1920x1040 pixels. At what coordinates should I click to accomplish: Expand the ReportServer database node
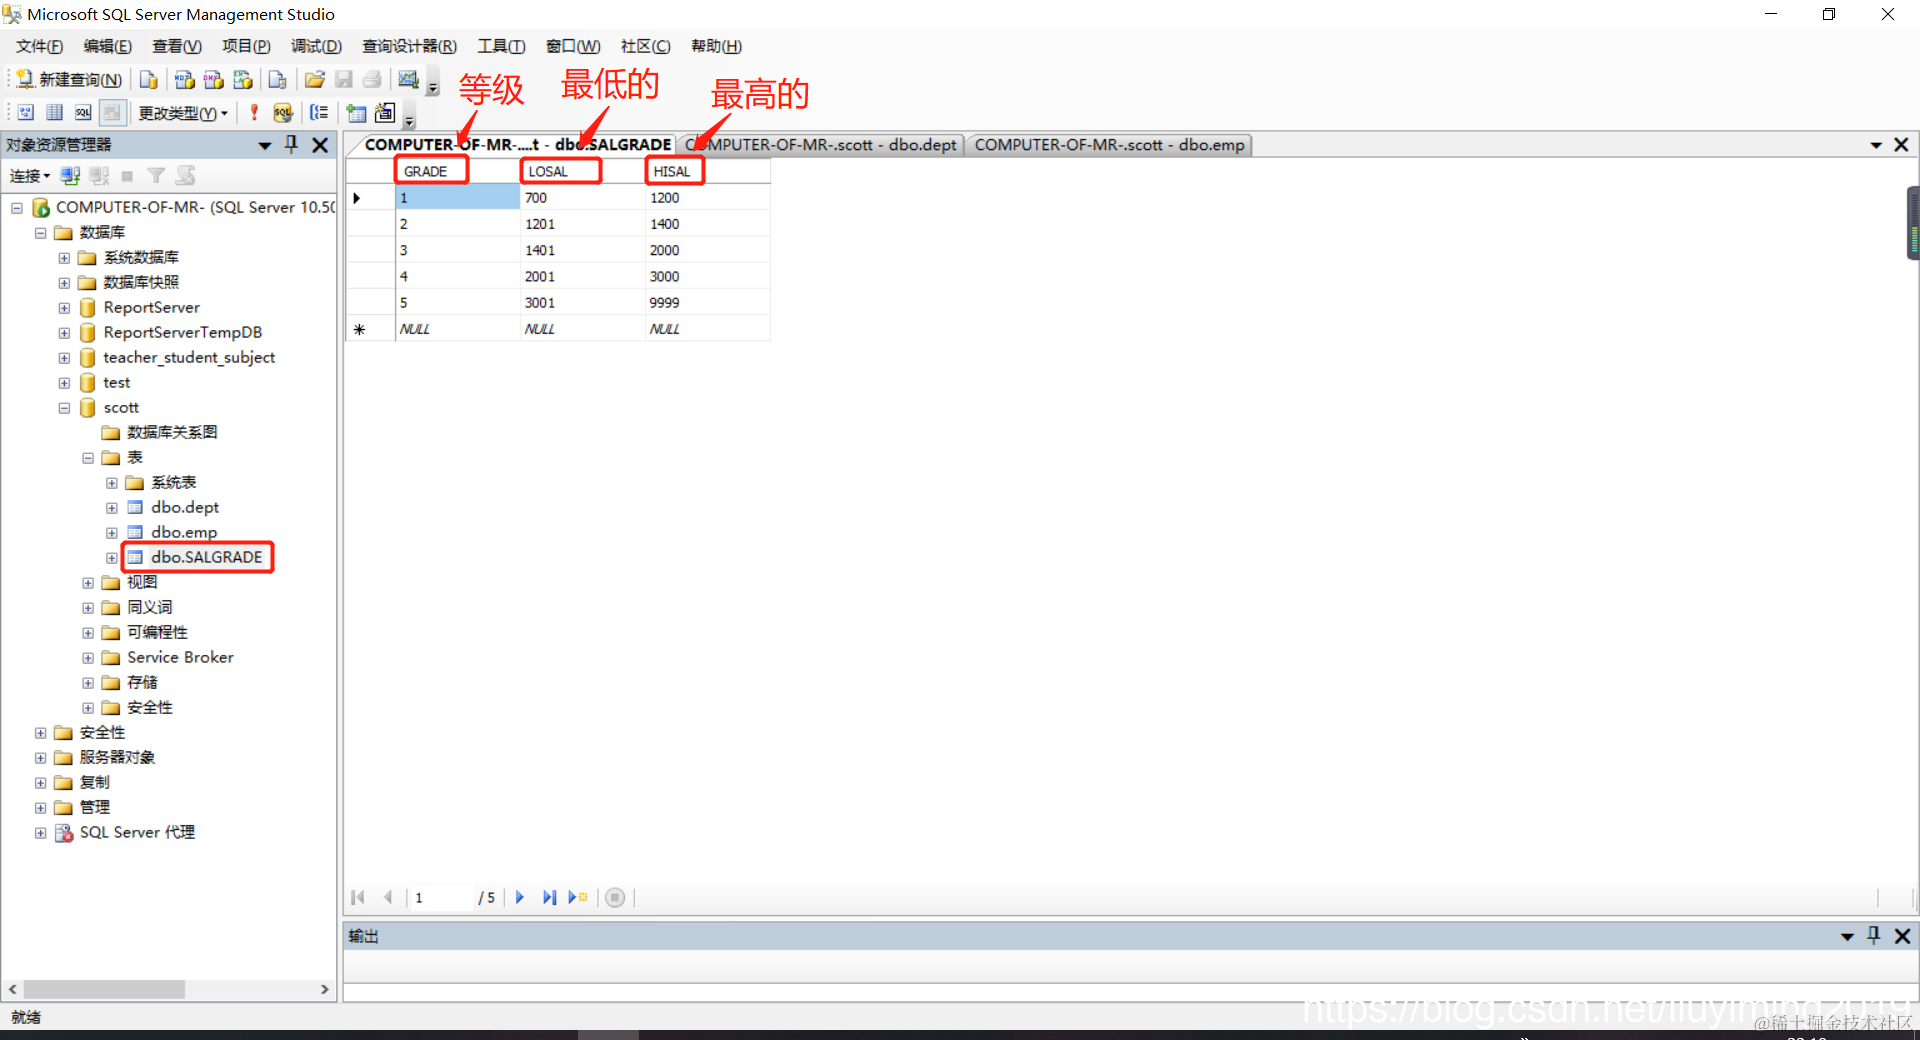point(64,308)
